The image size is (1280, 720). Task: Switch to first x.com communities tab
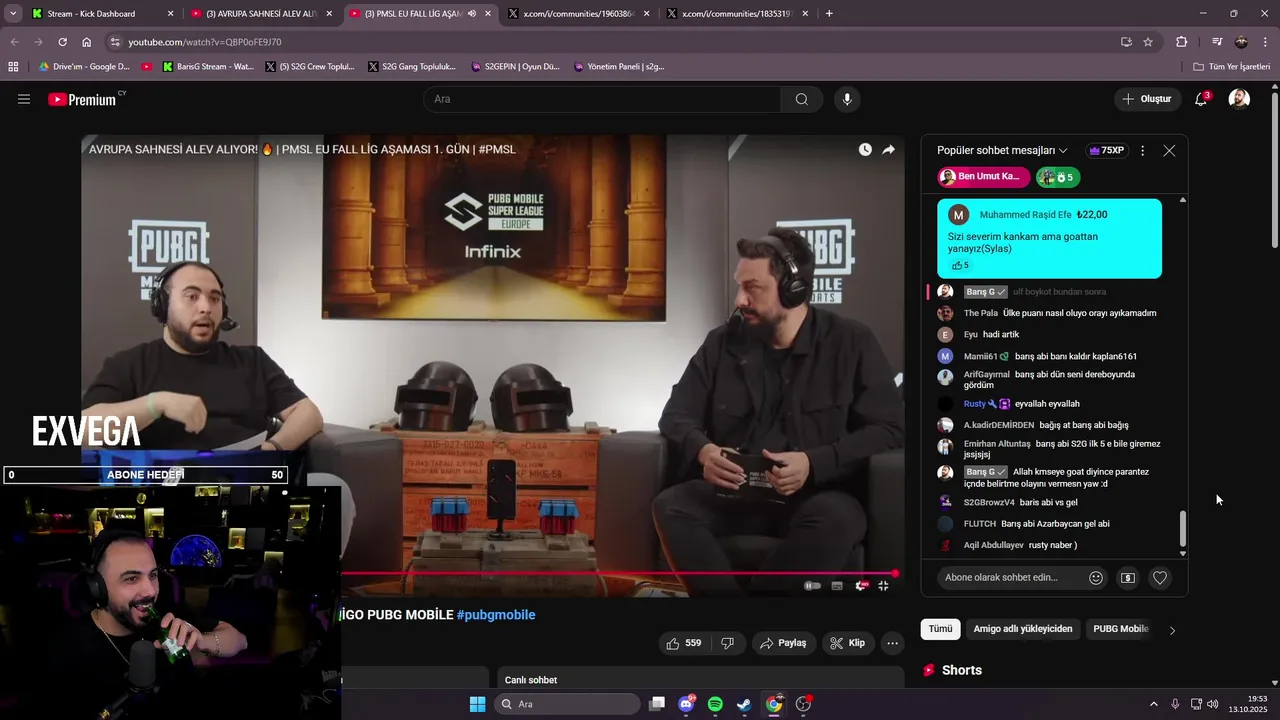(x=578, y=14)
